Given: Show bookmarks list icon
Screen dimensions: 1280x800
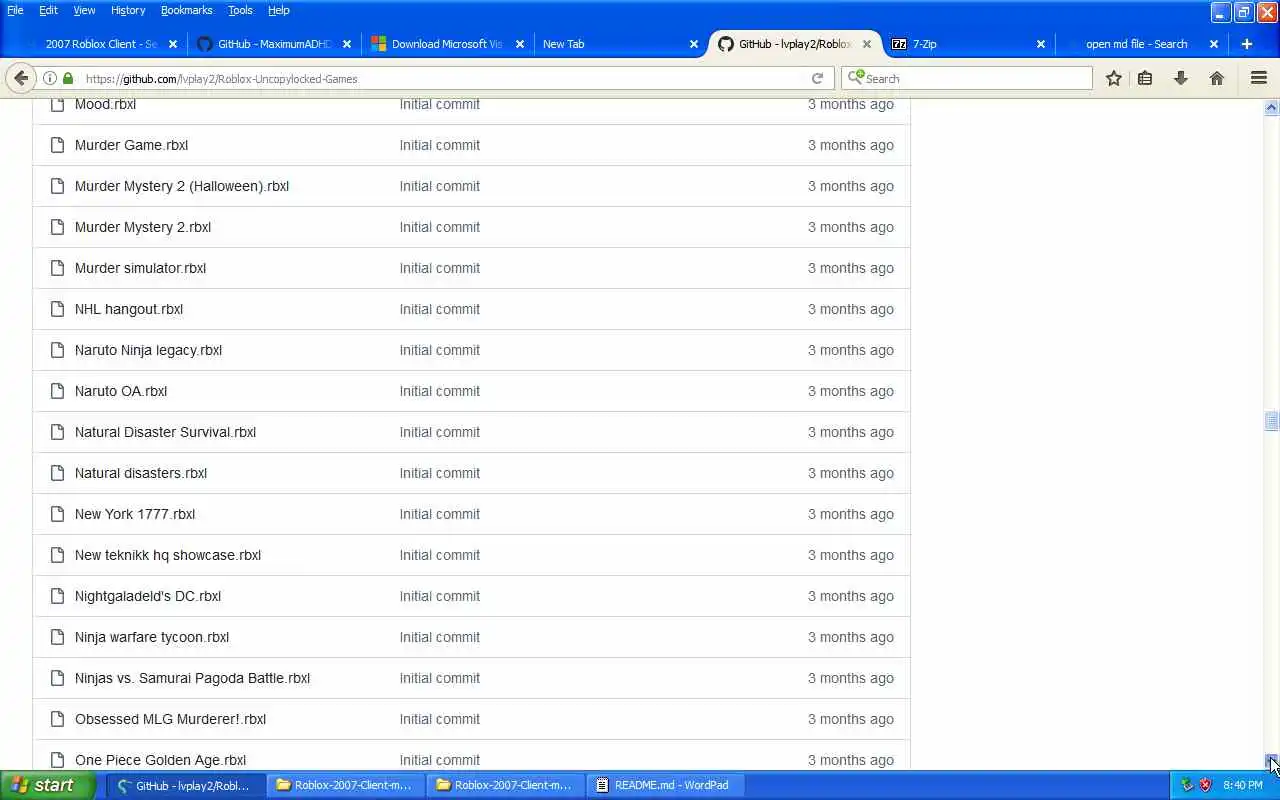Looking at the screenshot, I should point(1145,78).
